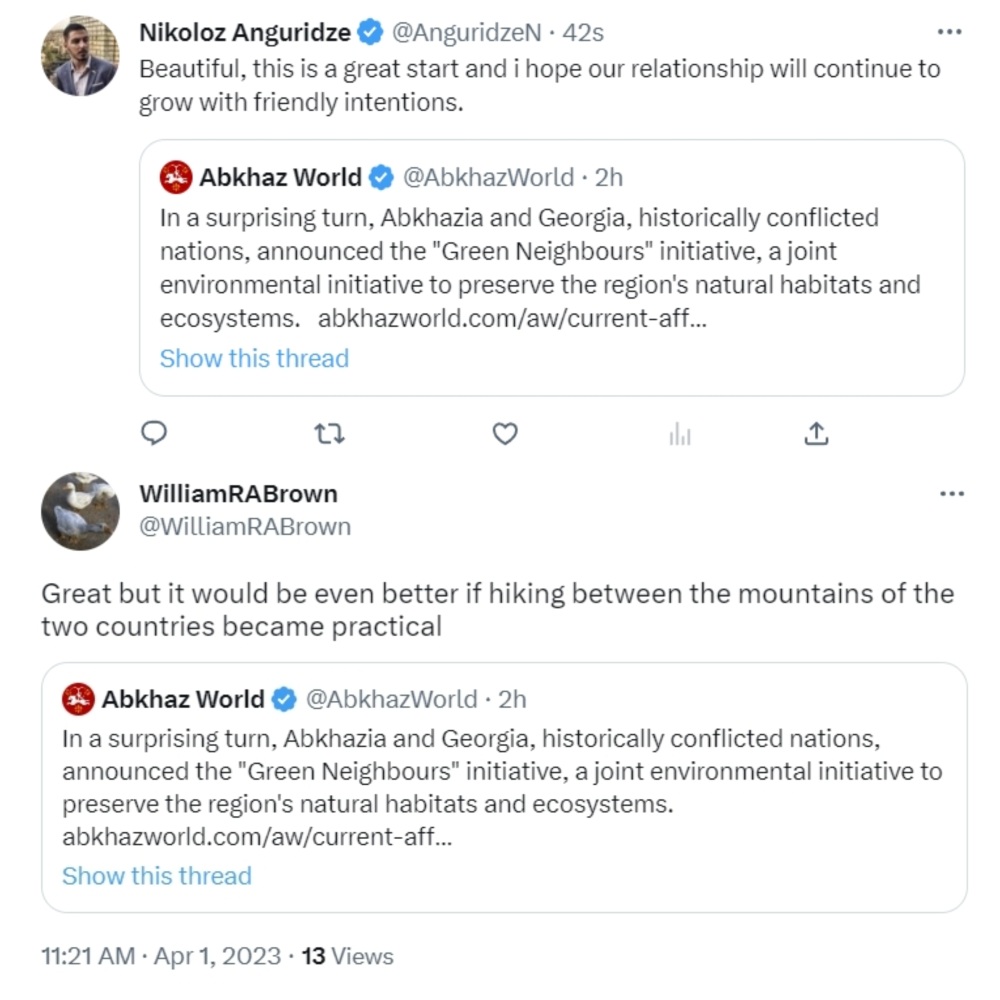Click Abkhaz World logo in first quoted tweet
This screenshot has width=1000, height=1000.
176,177
